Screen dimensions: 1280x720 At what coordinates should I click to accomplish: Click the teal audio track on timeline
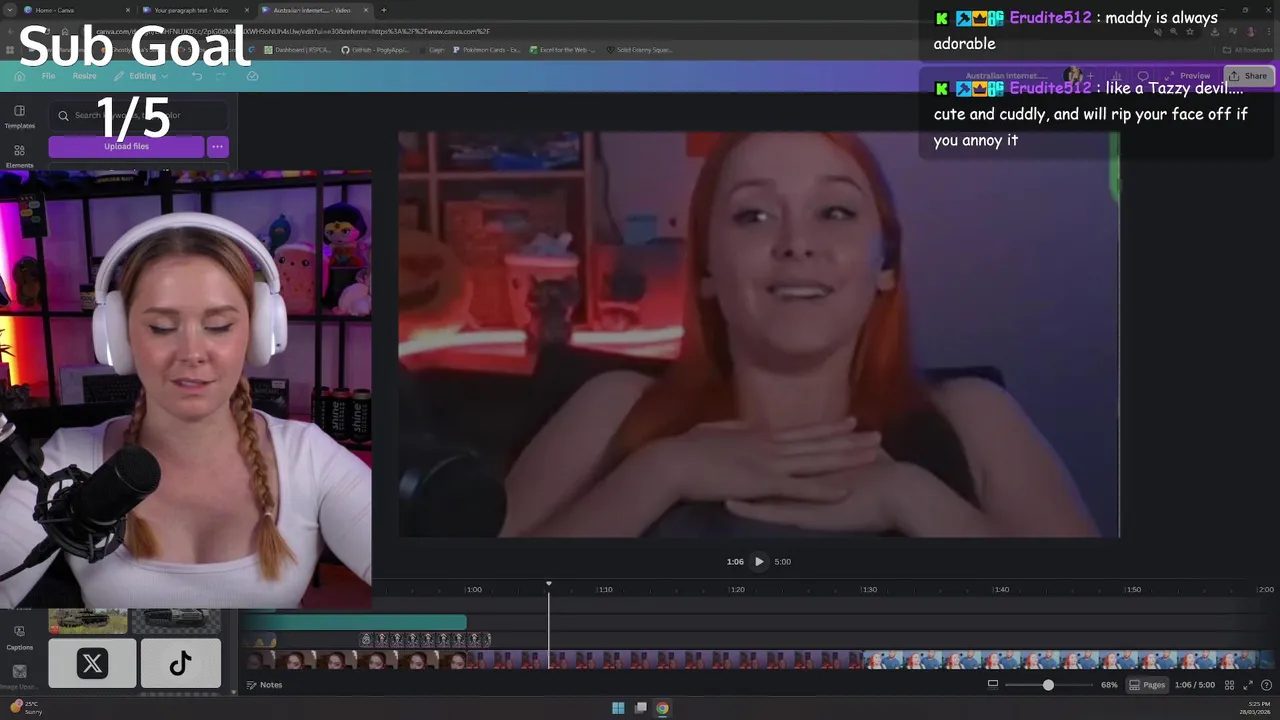coord(353,623)
